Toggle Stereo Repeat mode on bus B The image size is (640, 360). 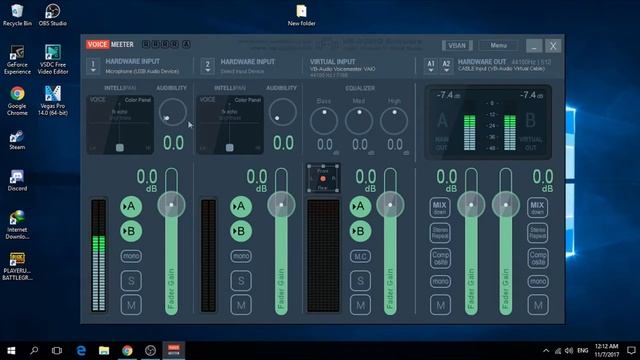[x=538, y=233]
